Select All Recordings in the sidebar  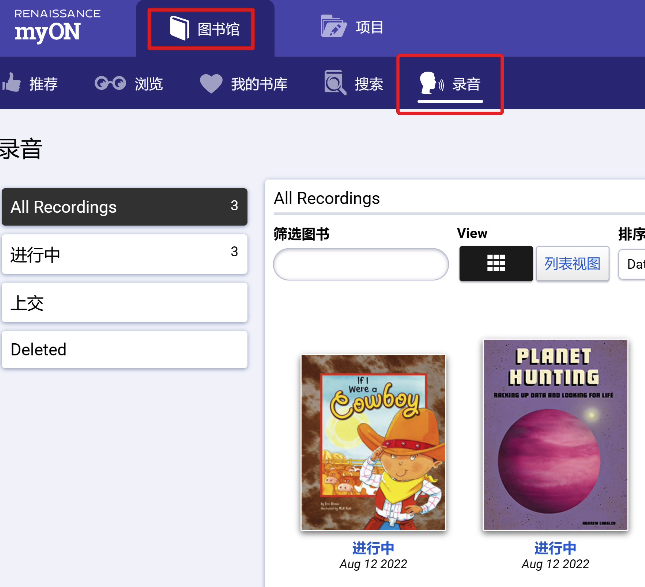(125, 207)
